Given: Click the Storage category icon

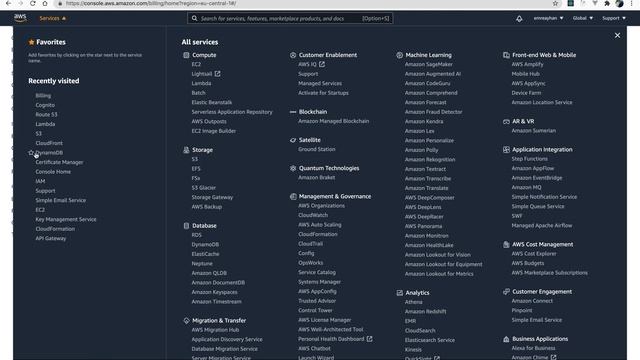Looking at the screenshot, I should [x=186, y=150].
